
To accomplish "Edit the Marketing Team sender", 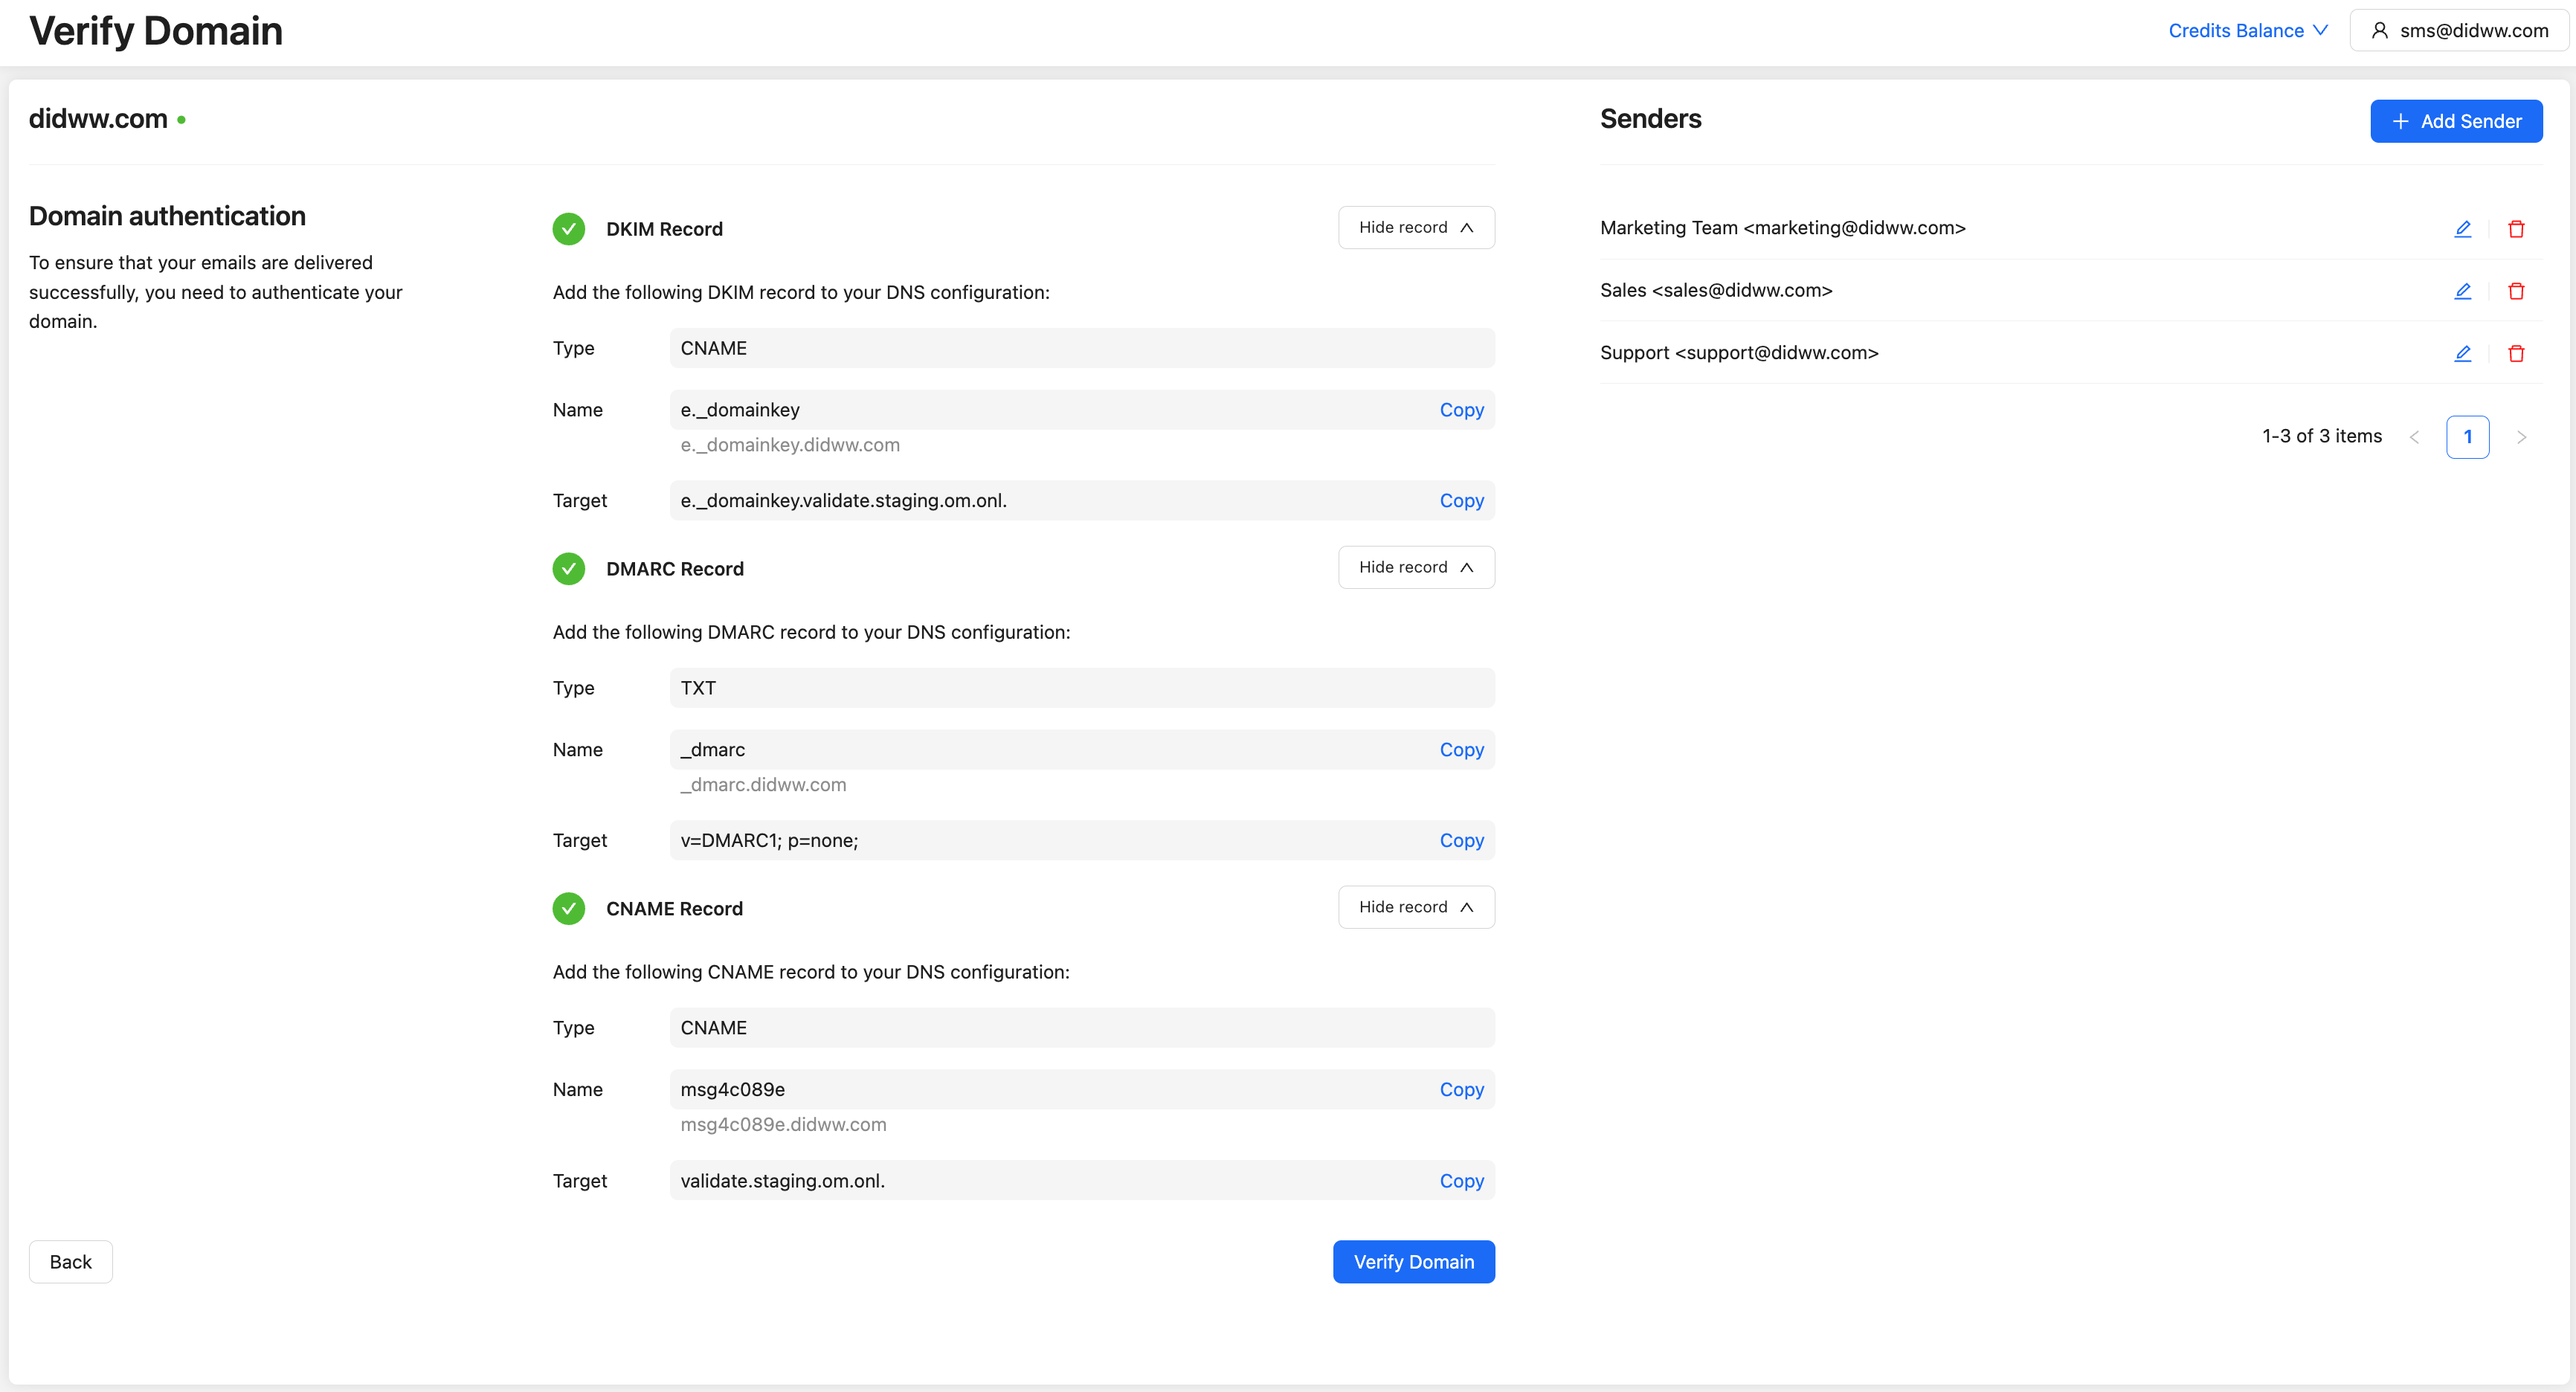I will (2462, 229).
